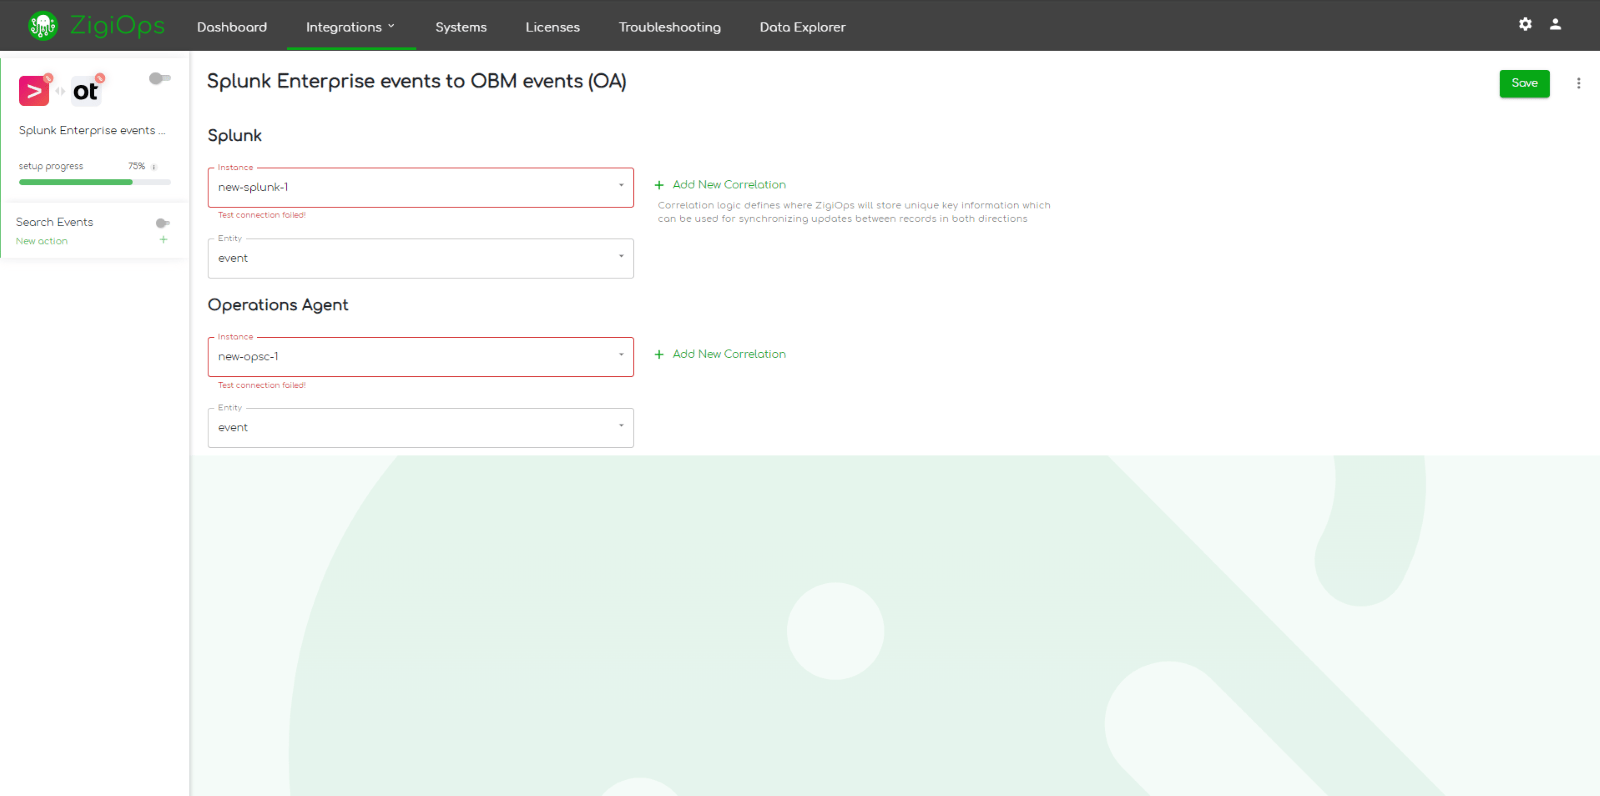
Task: Select the Search Events action
Action: [x=55, y=223]
